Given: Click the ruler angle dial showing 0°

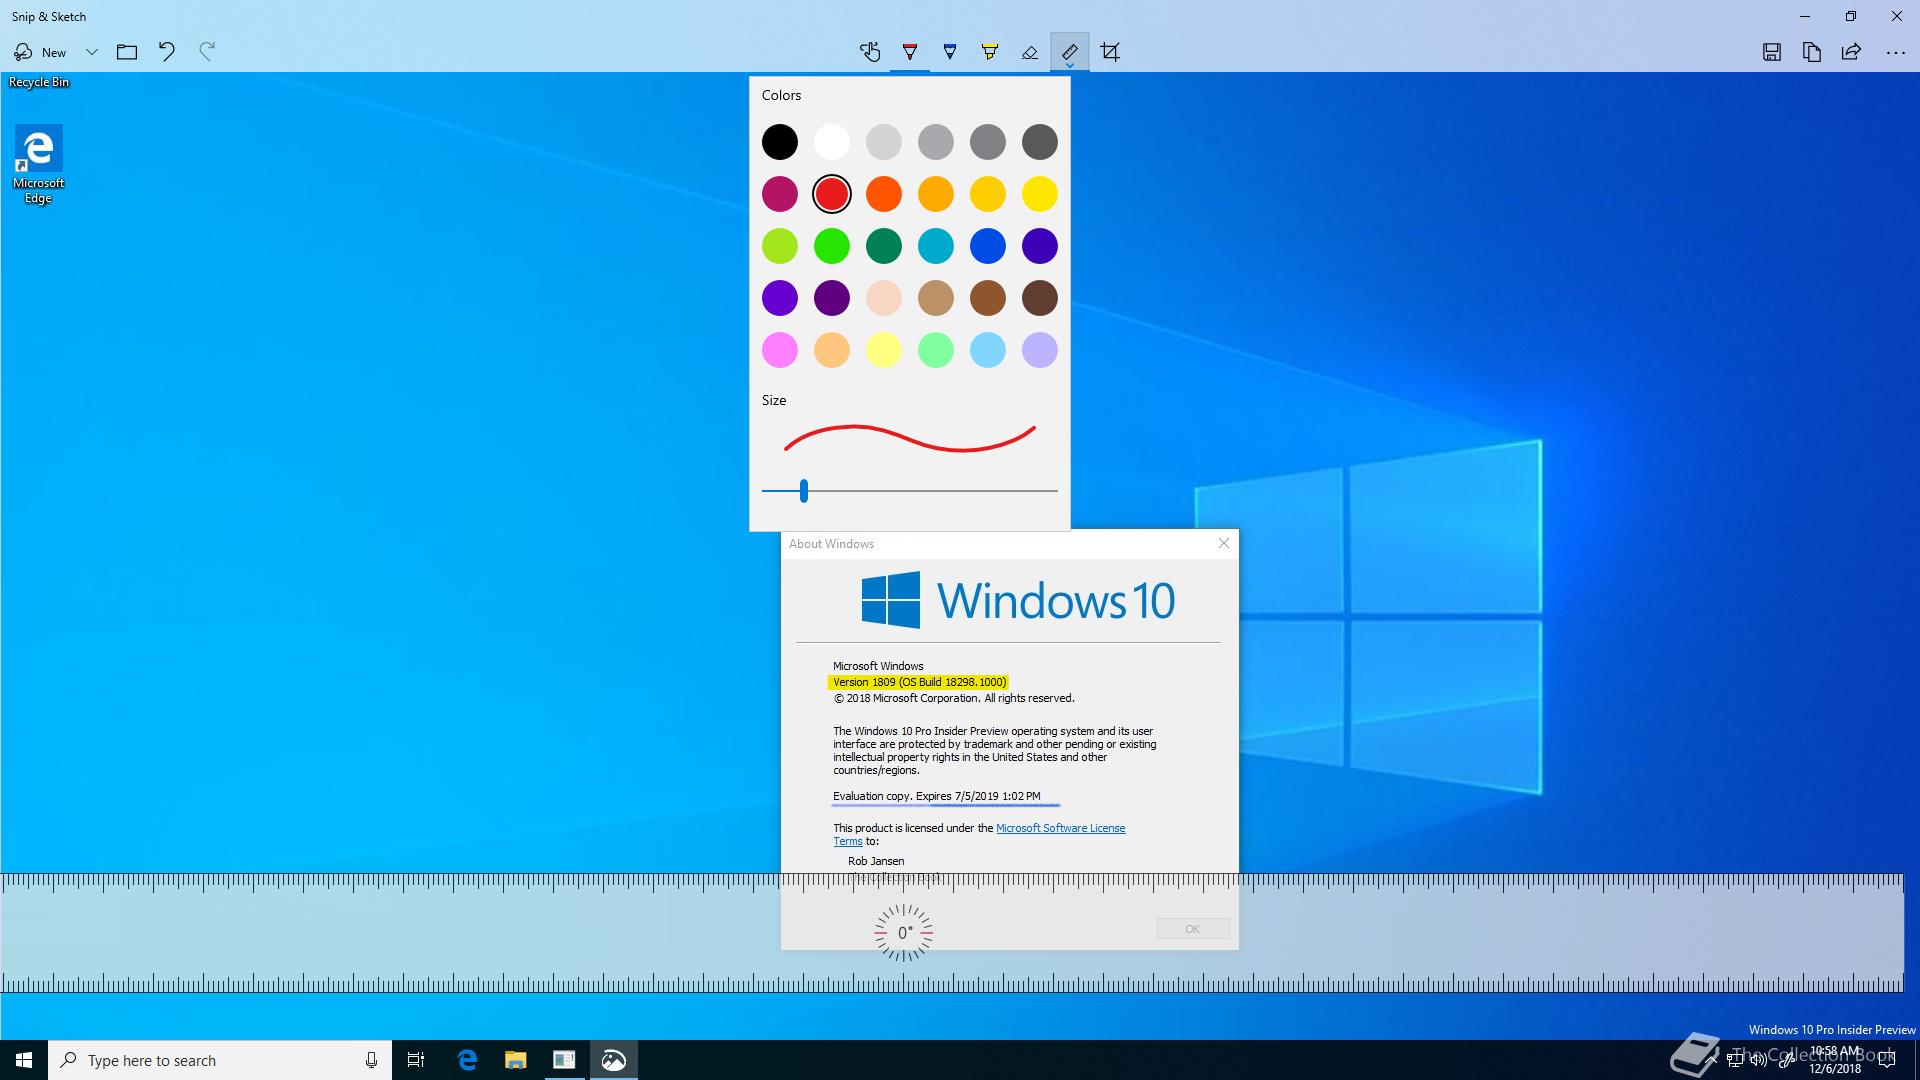Looking at the screenshot, I should pyautogui.click(x=904, y=933).
